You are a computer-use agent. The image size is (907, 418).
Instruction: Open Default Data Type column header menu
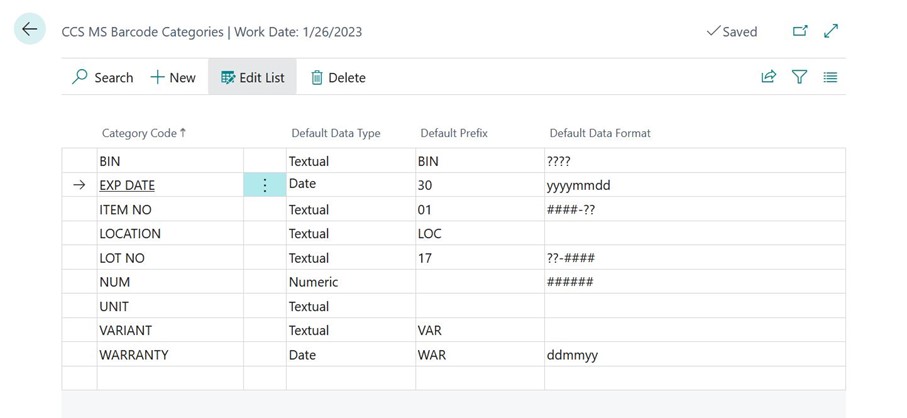(335, 133)
